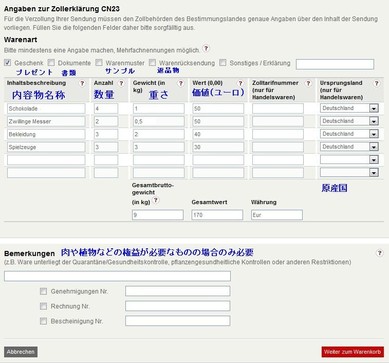
Task: Enable the Genehmigungen Nr. checkbox
Action: pyautogui.click(x=43, y=291)
